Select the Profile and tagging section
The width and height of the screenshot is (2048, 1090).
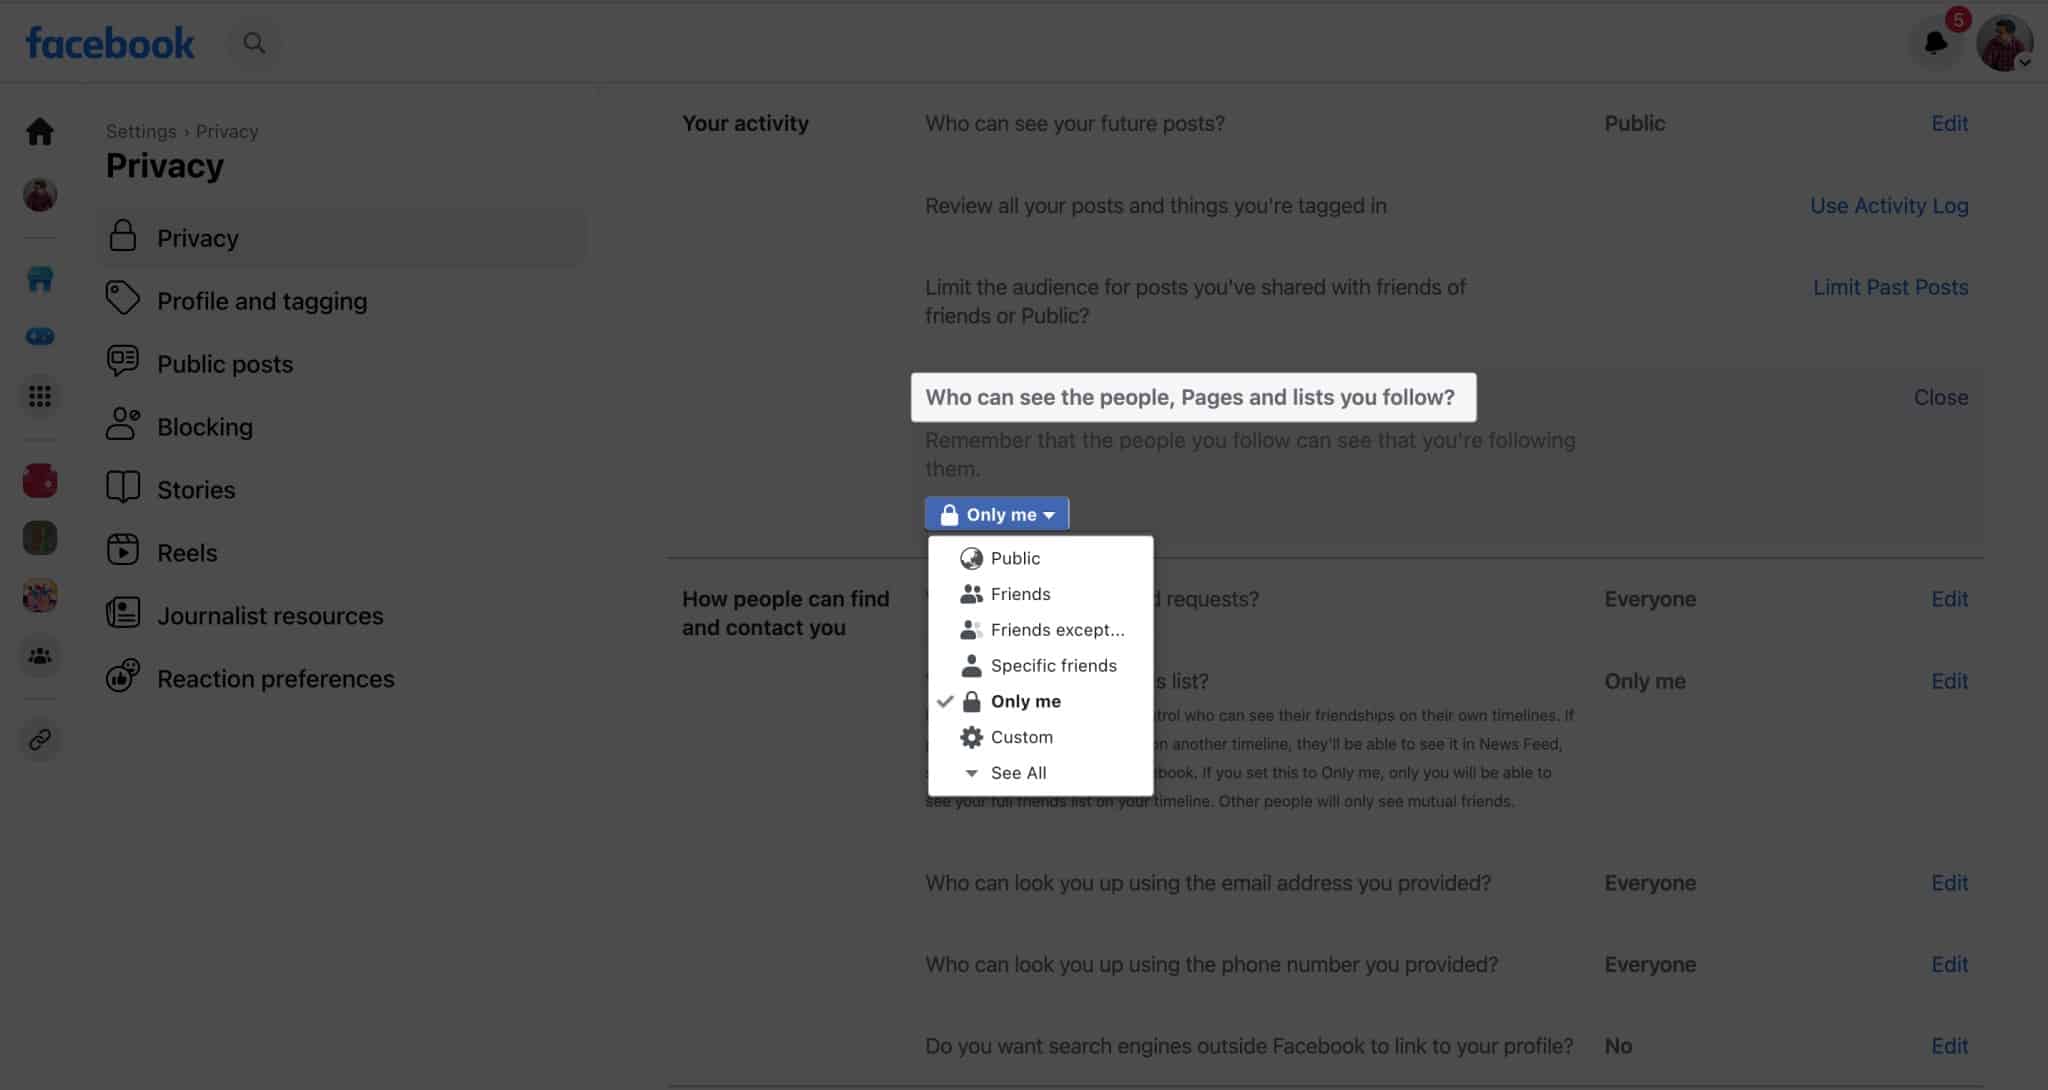pyautogui.click(x=262, y=300)
